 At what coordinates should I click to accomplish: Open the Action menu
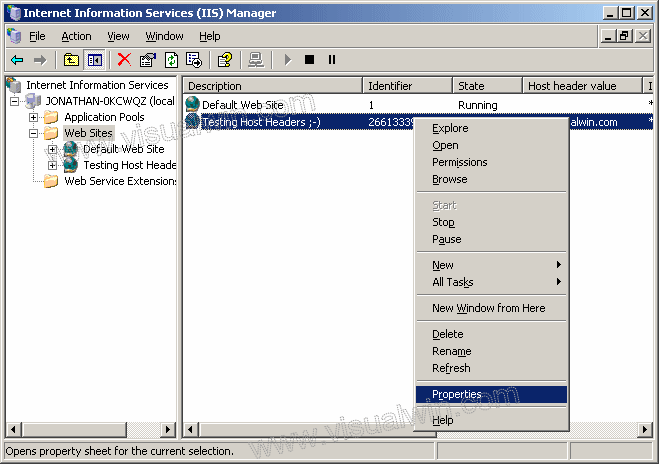76,36
